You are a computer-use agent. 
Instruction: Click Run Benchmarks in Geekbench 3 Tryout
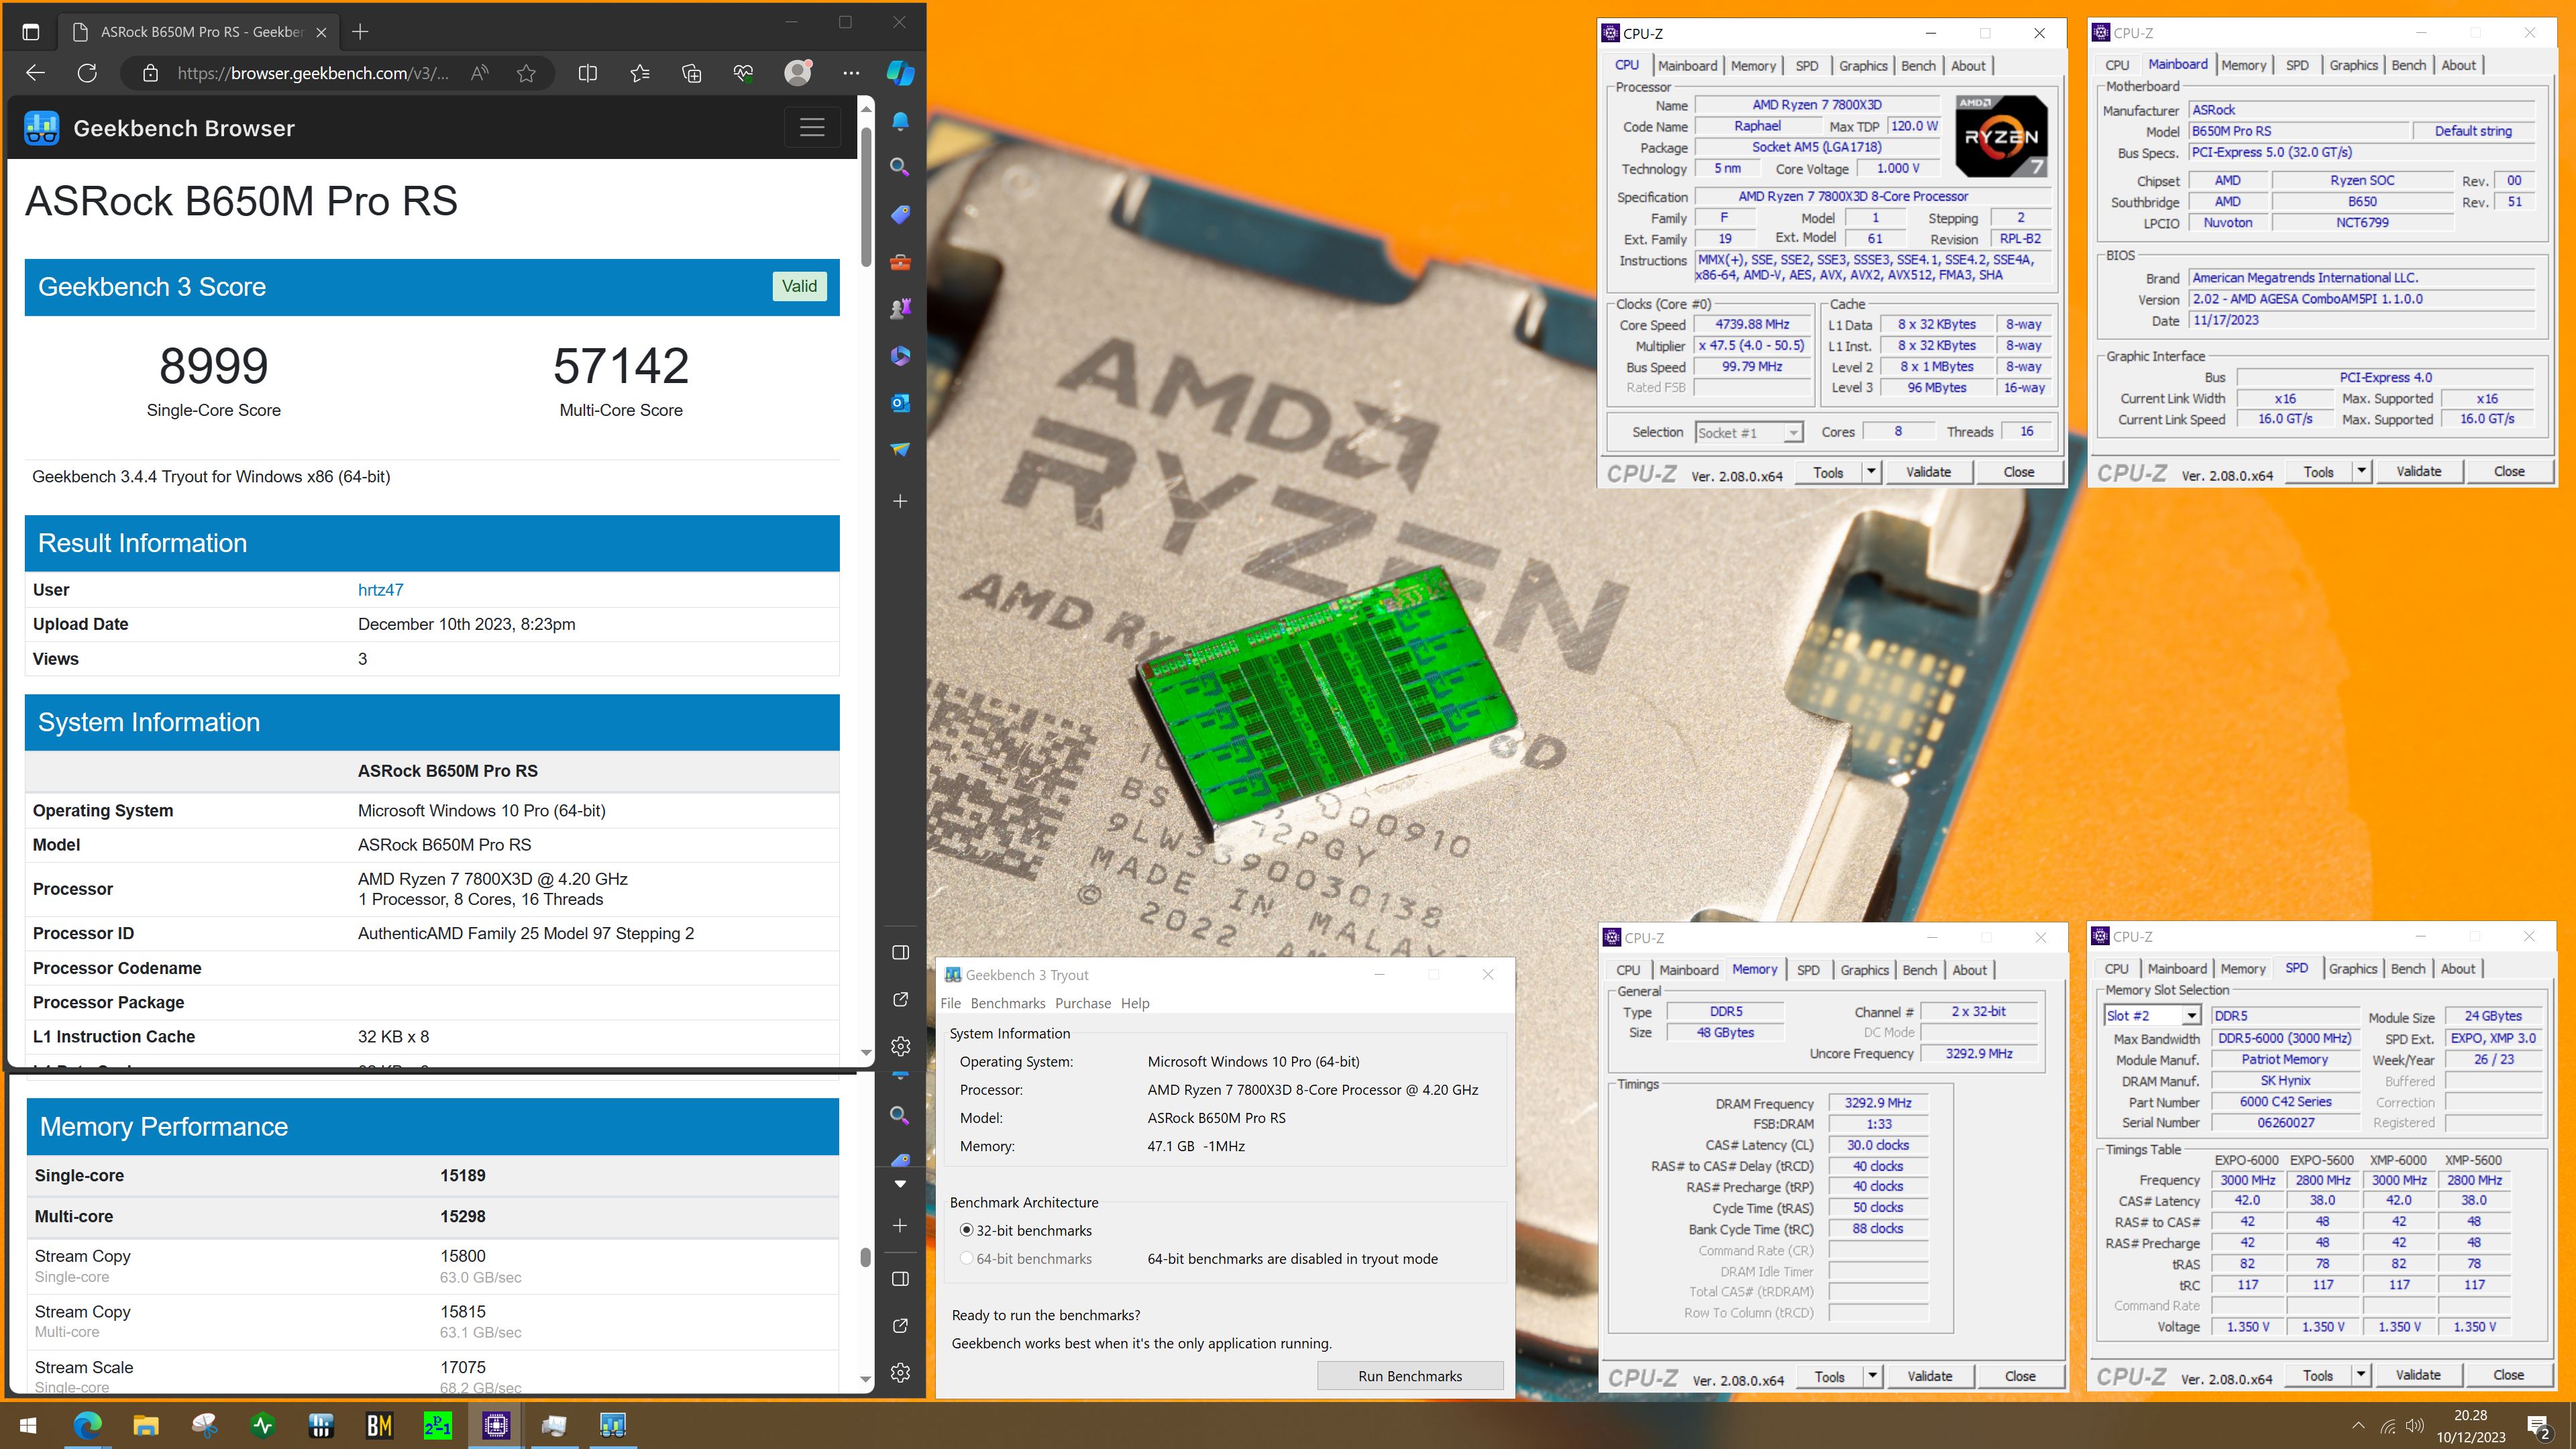click(x=1409, y=1376)
